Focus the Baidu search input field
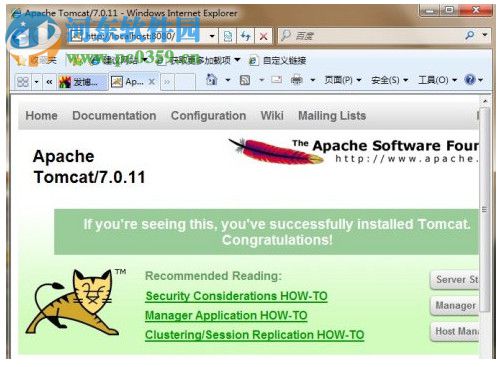This screenshot has width=501, height=367. [370, 35]
